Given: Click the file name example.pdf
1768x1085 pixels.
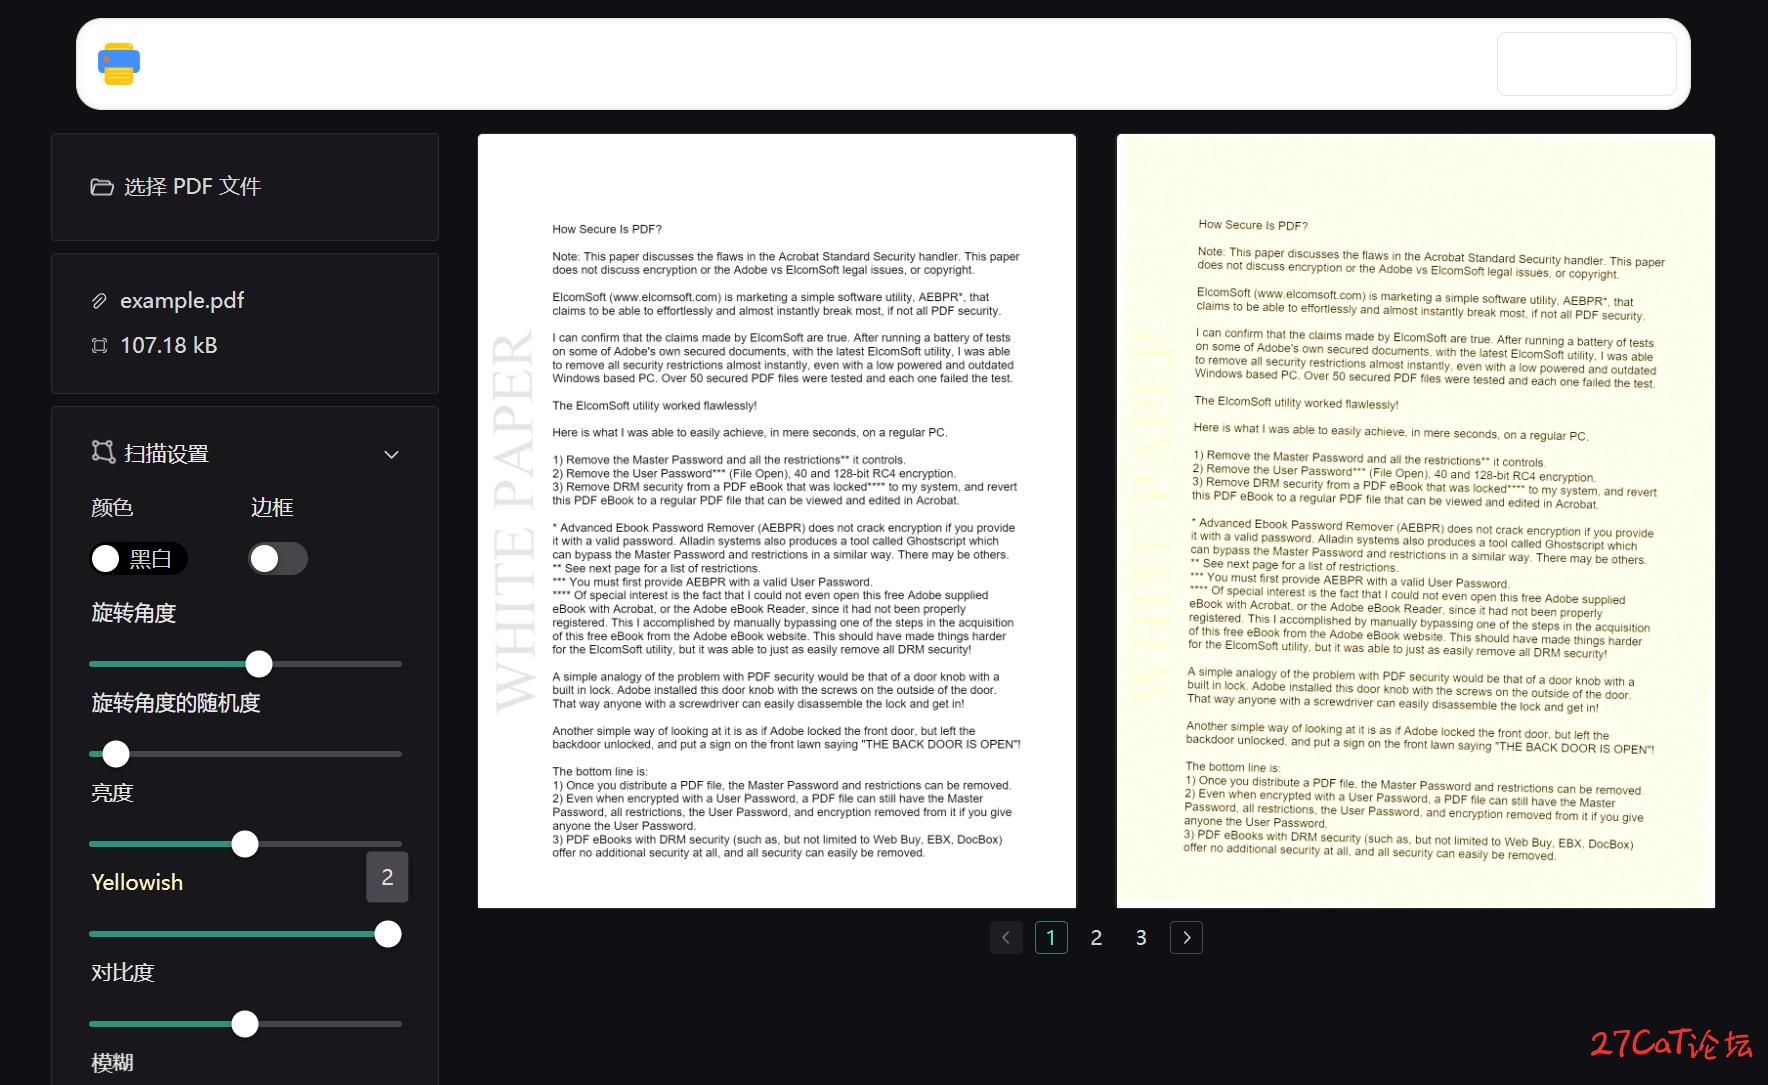Looking at the screenshot, I should [x=182, y=301].
